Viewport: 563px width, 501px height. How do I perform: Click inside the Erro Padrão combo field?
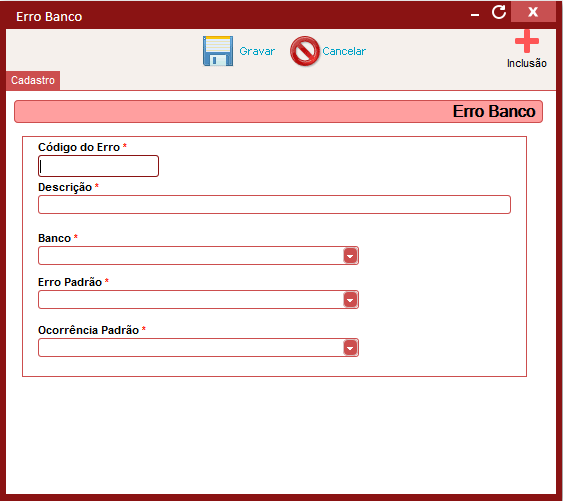(191, 300)
